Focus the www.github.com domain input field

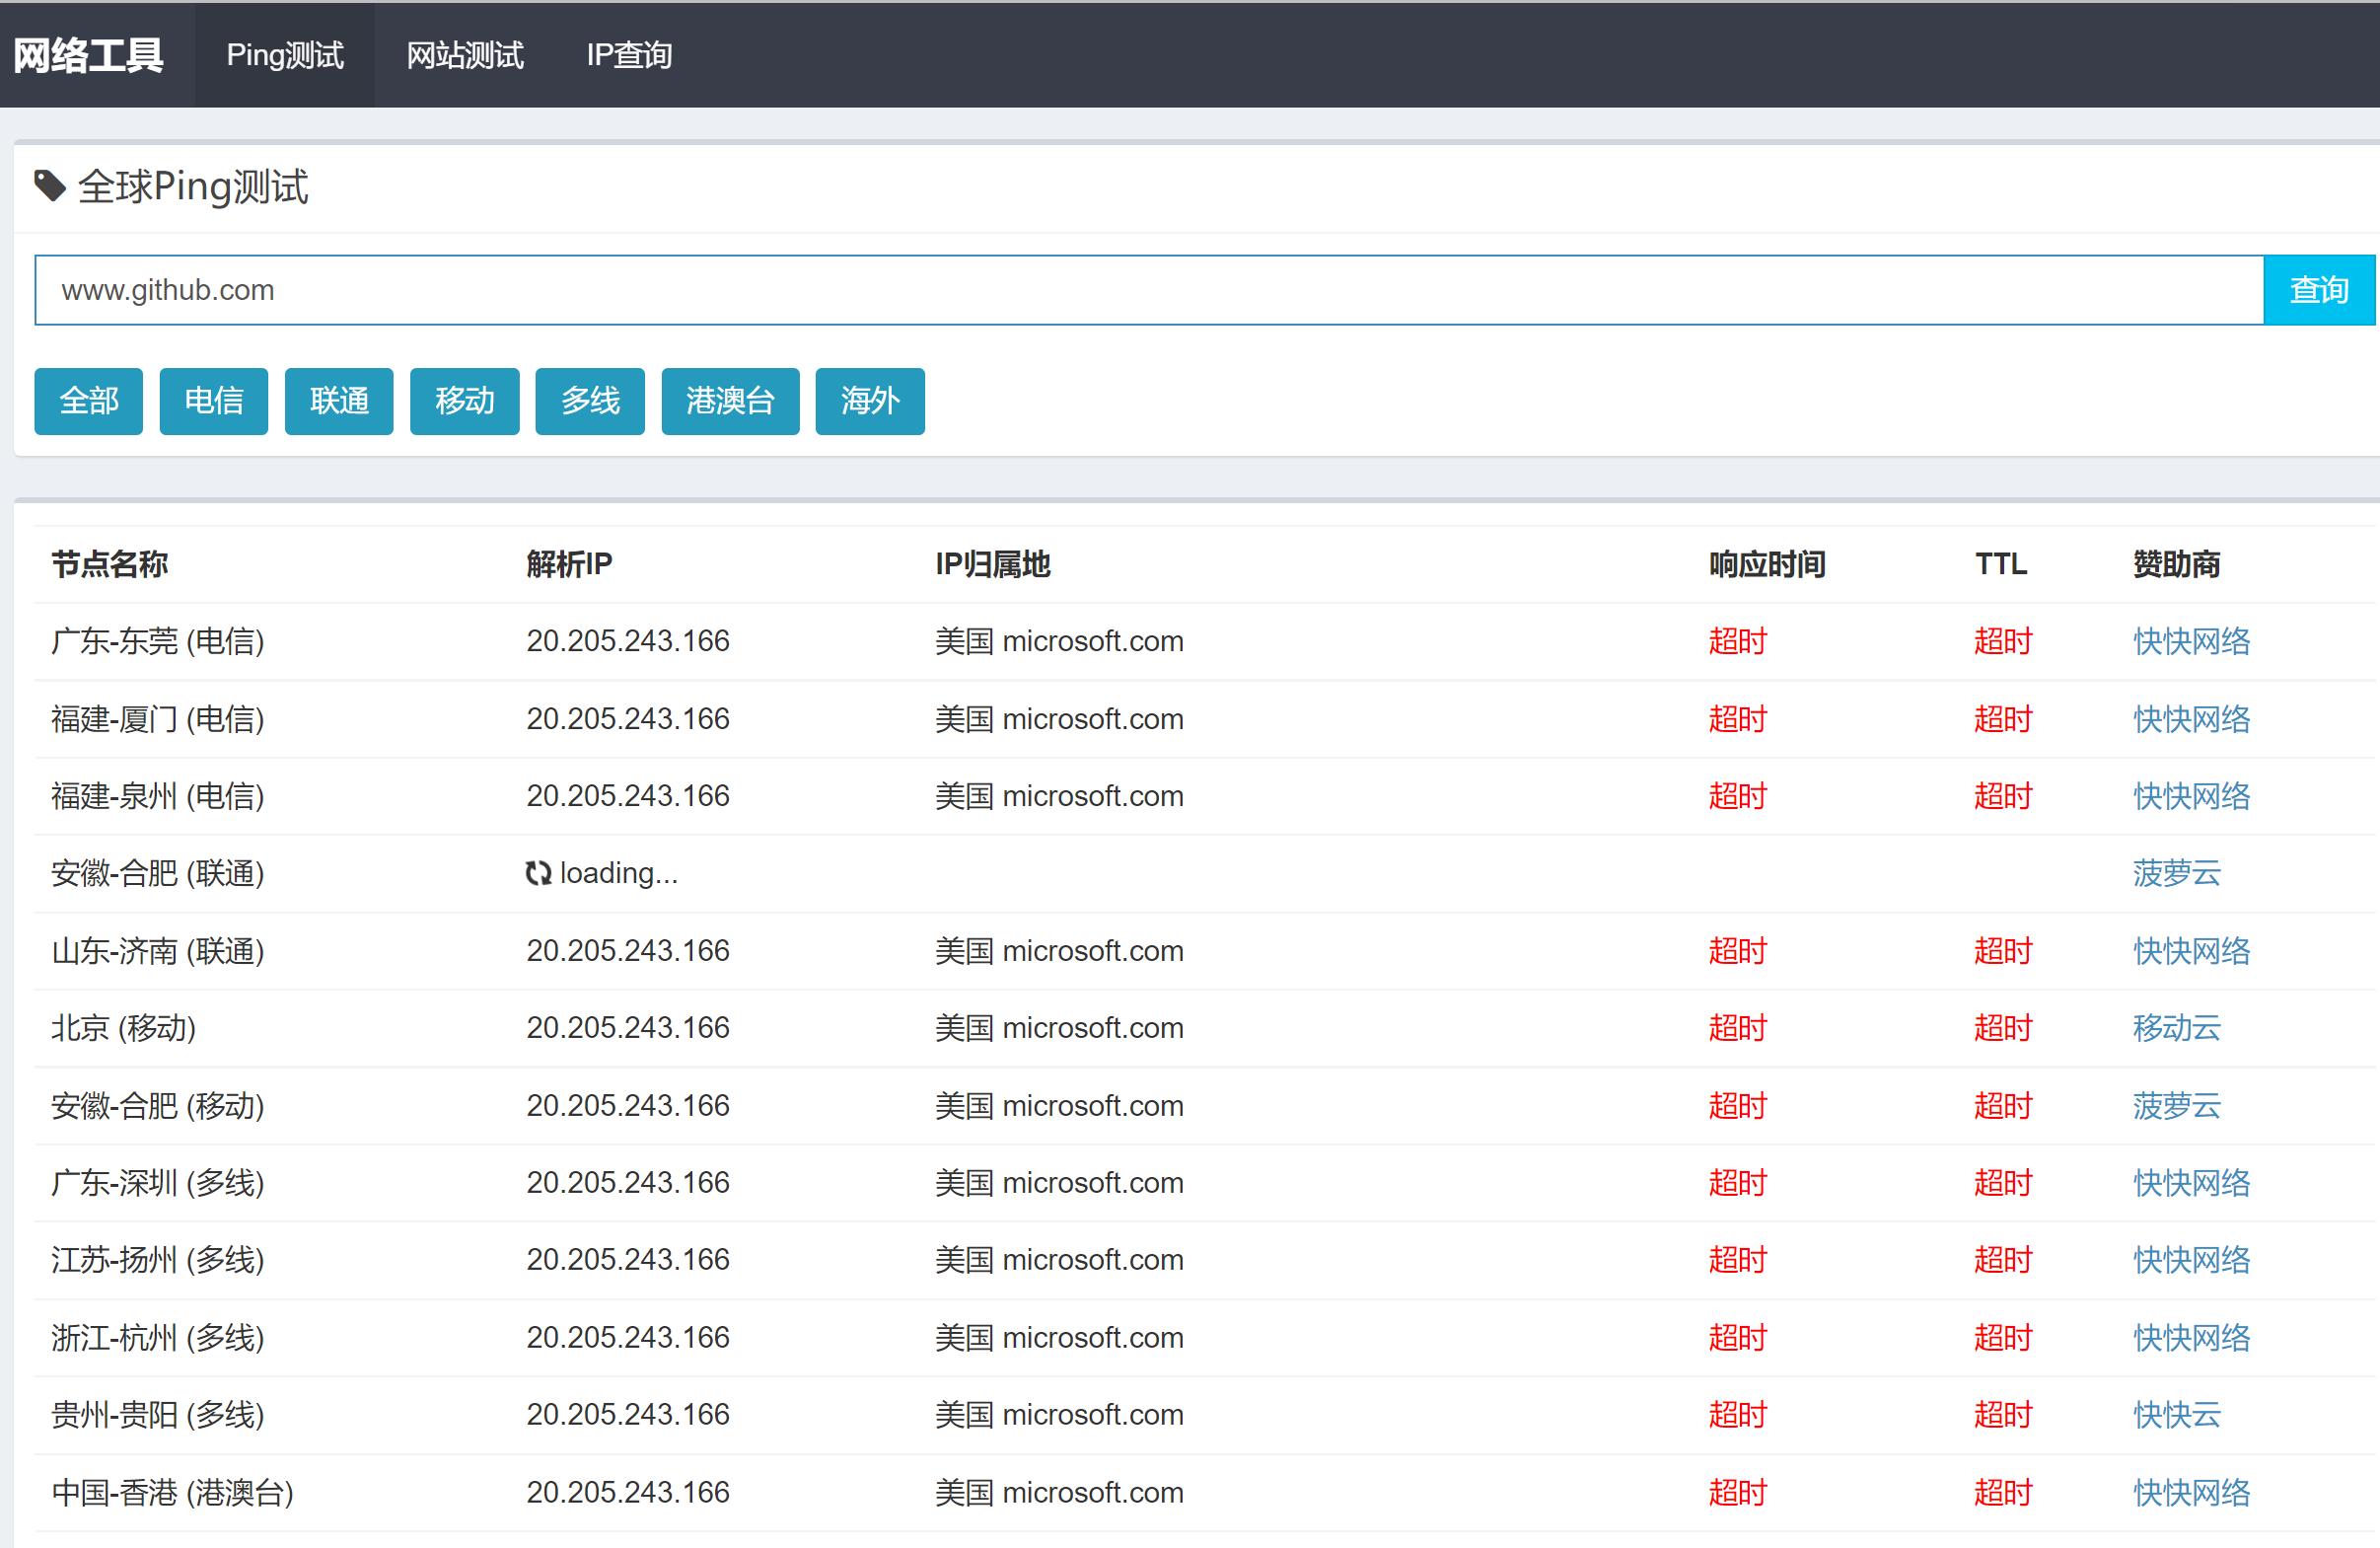click(x=1149, y=290)
